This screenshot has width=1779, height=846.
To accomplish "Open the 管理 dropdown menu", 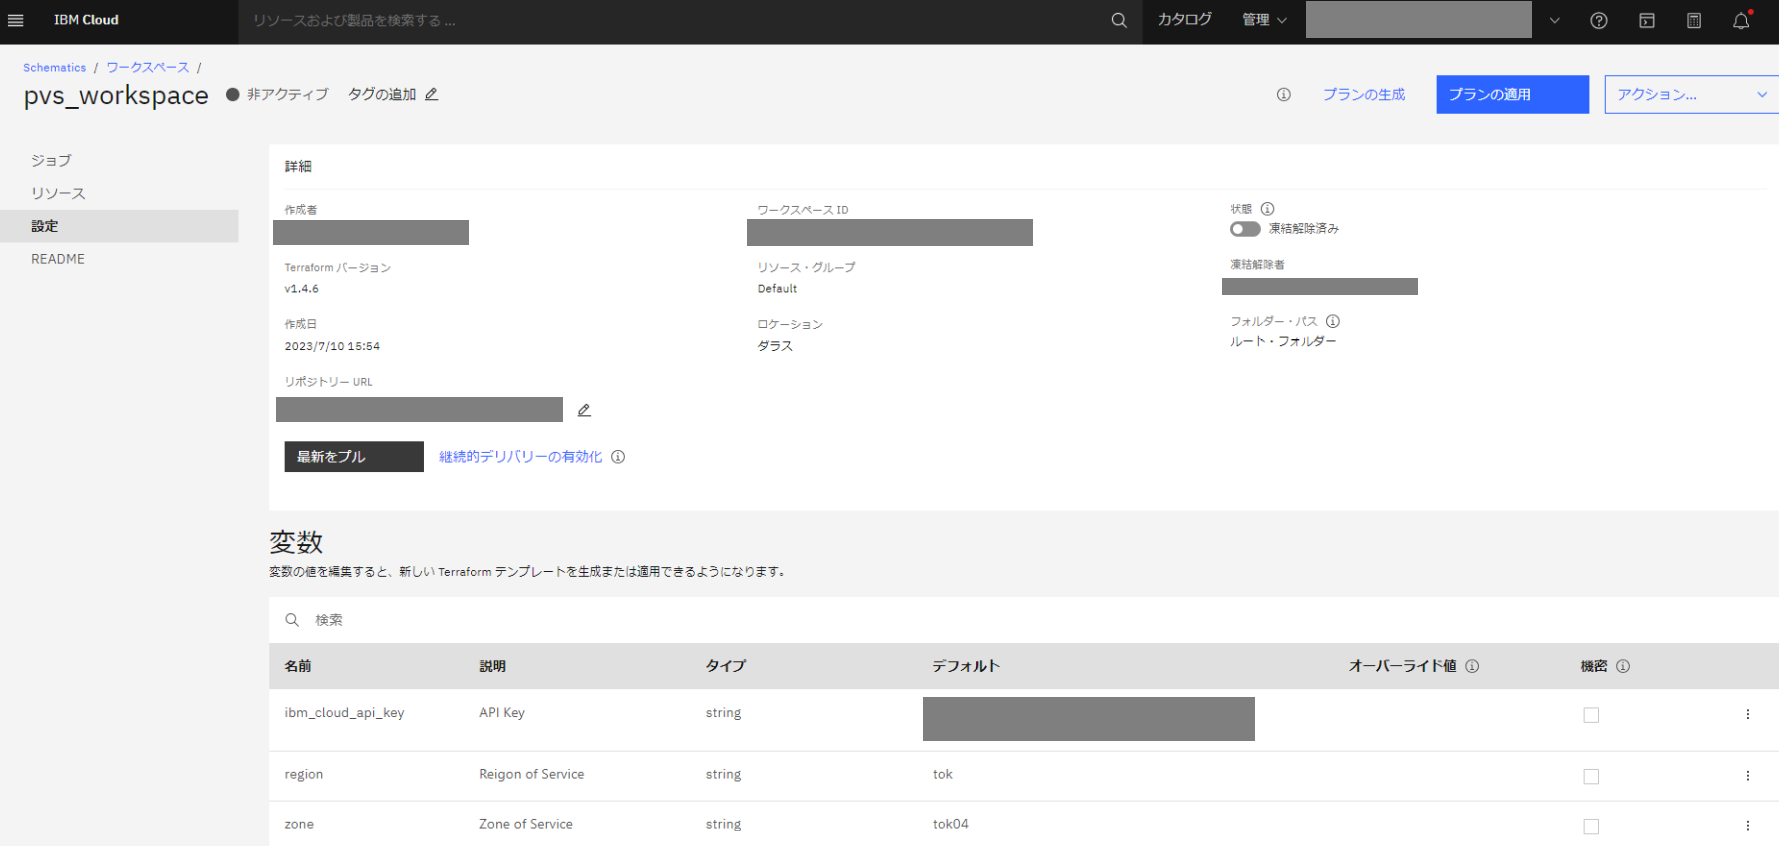I will pyautogui.click(x=1264, y=20).
